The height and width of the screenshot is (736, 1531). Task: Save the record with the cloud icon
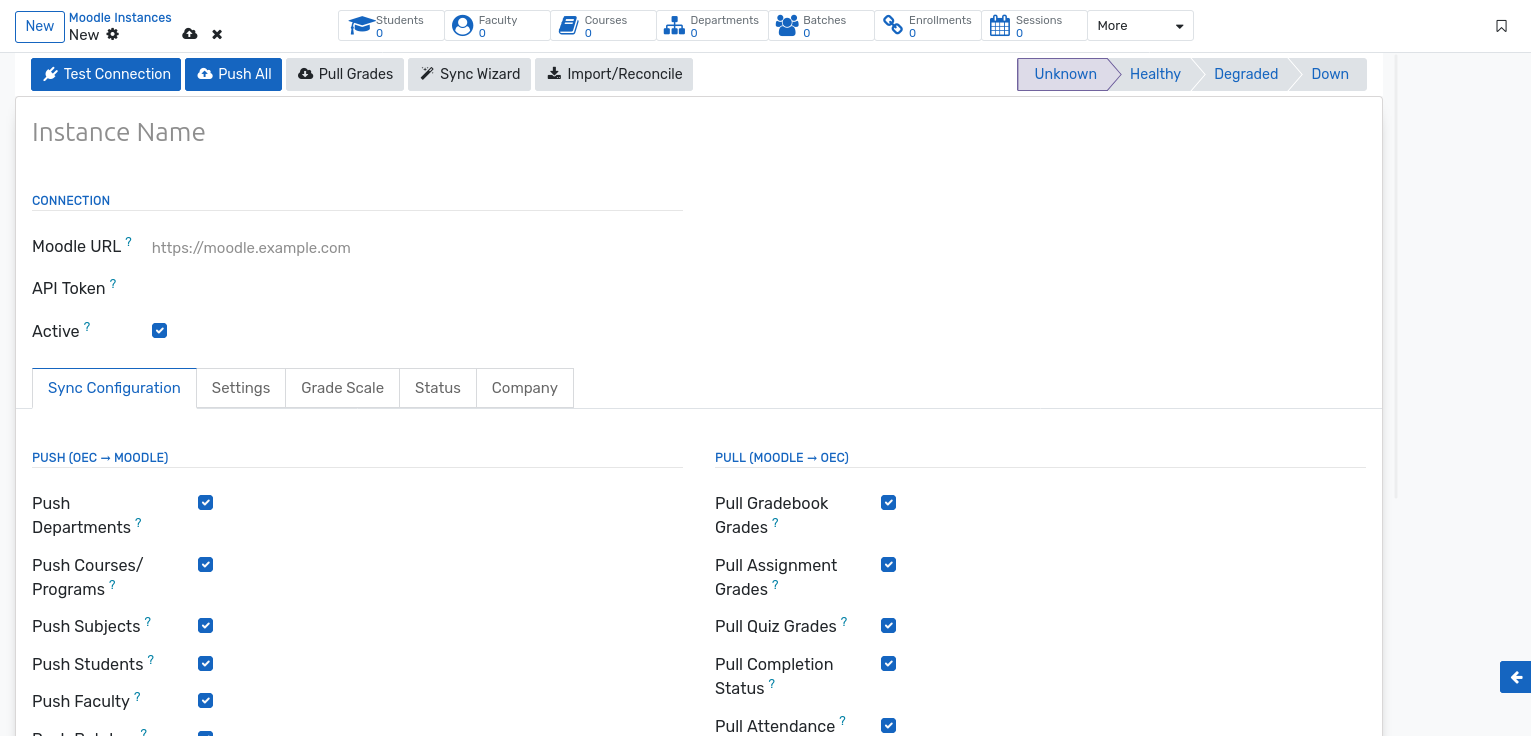click(x=190, y=34)
